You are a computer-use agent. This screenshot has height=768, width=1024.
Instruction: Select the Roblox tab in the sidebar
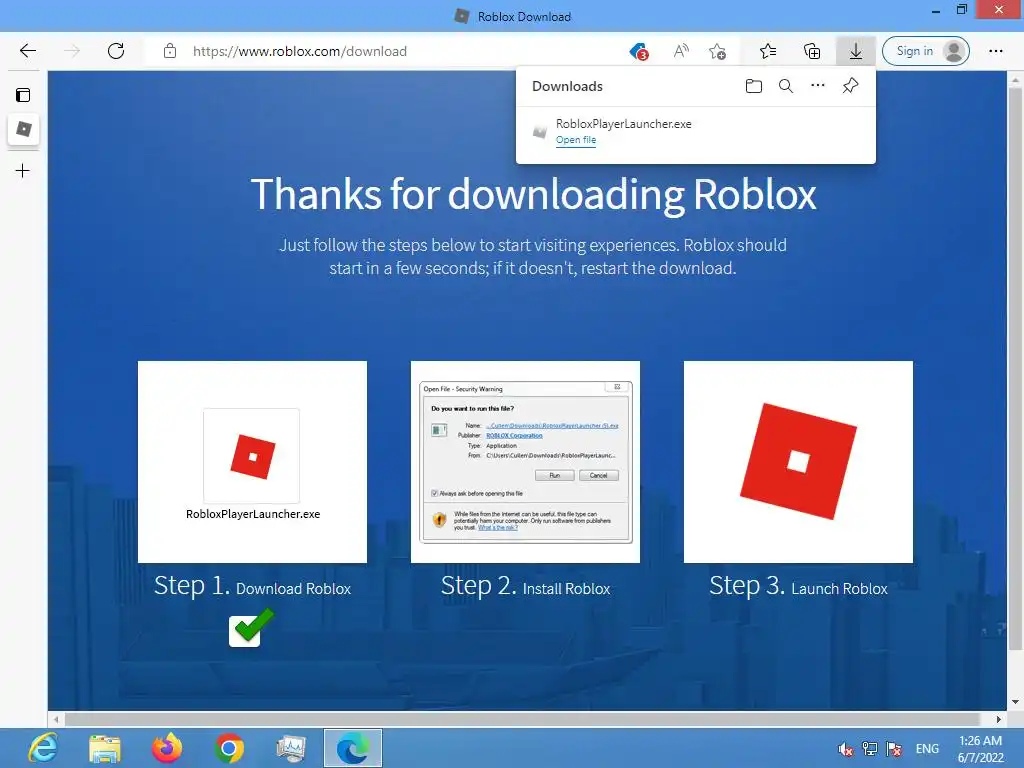pyautogui.click(x=24, y=129)
